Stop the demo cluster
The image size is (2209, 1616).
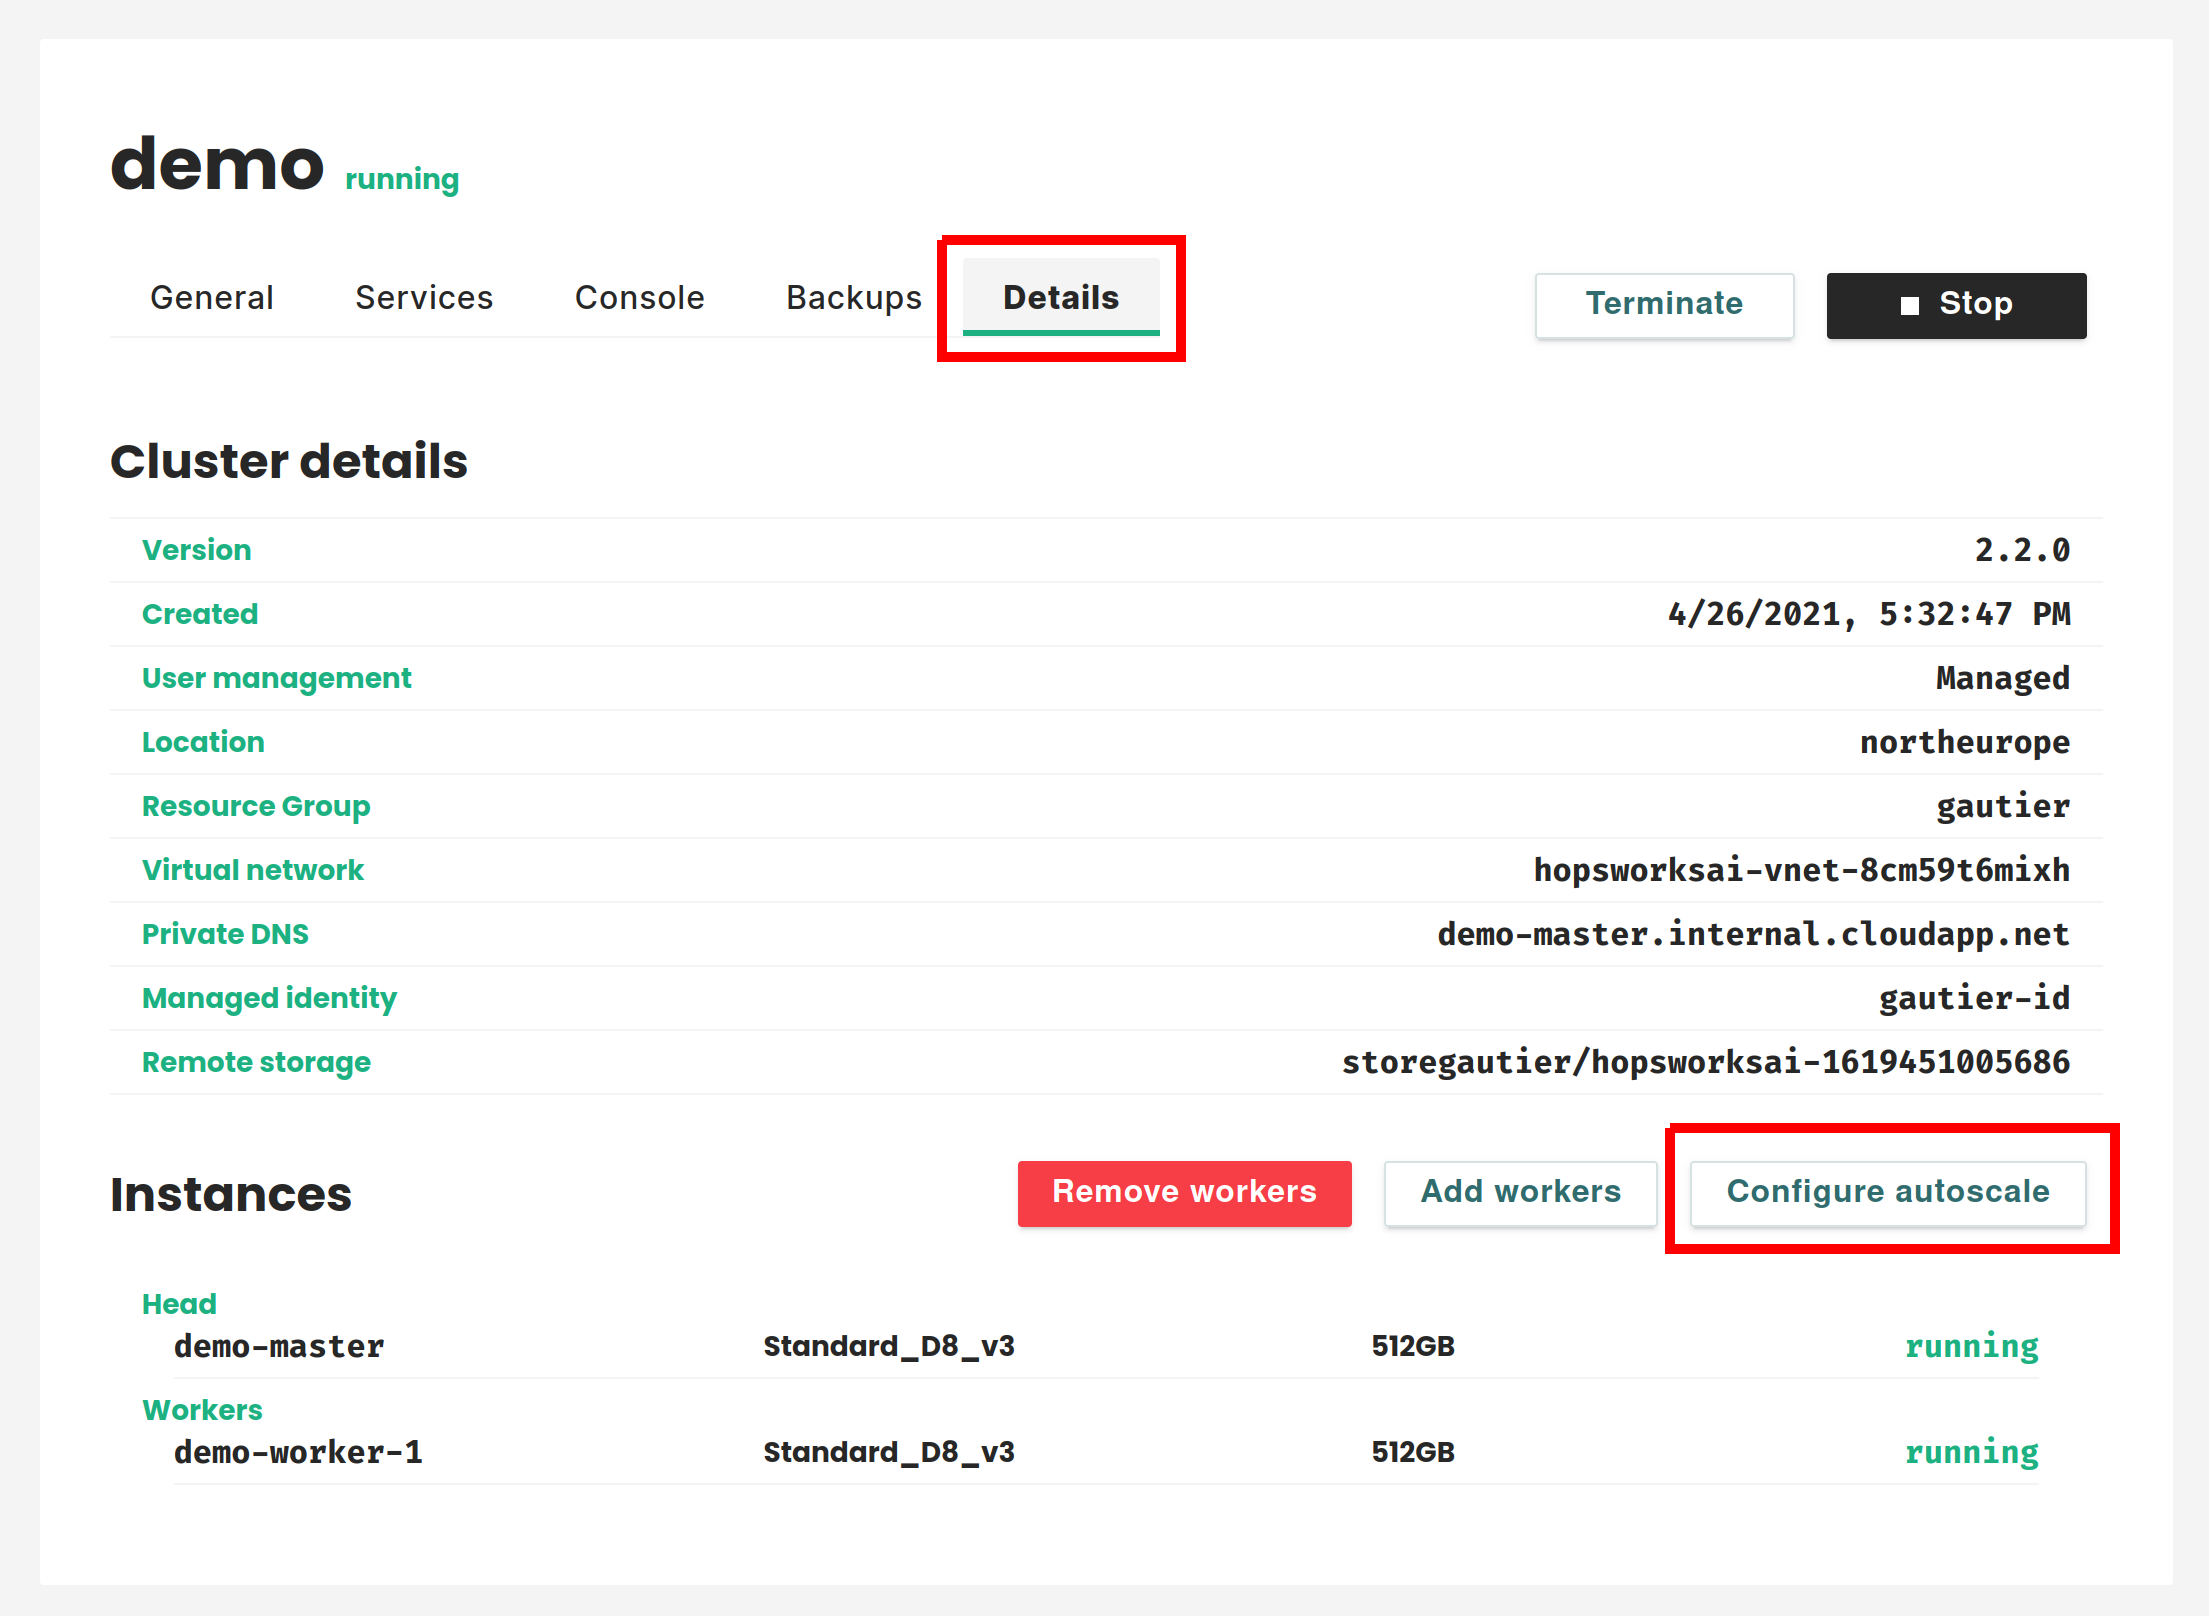coord(1956,305)
